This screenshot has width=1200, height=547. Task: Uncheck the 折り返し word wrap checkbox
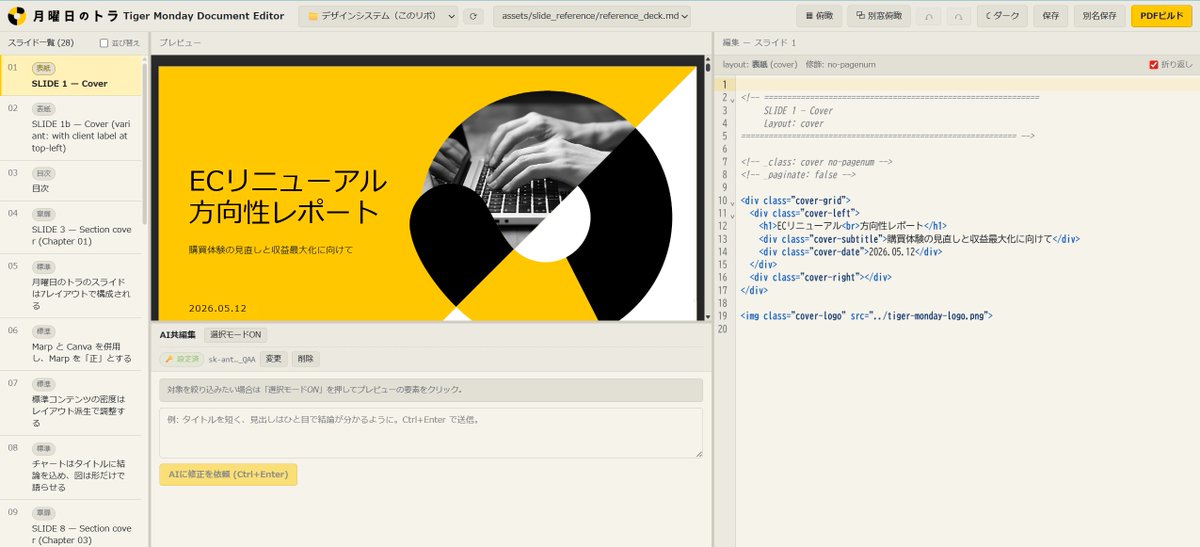[x=1154, y=65]
